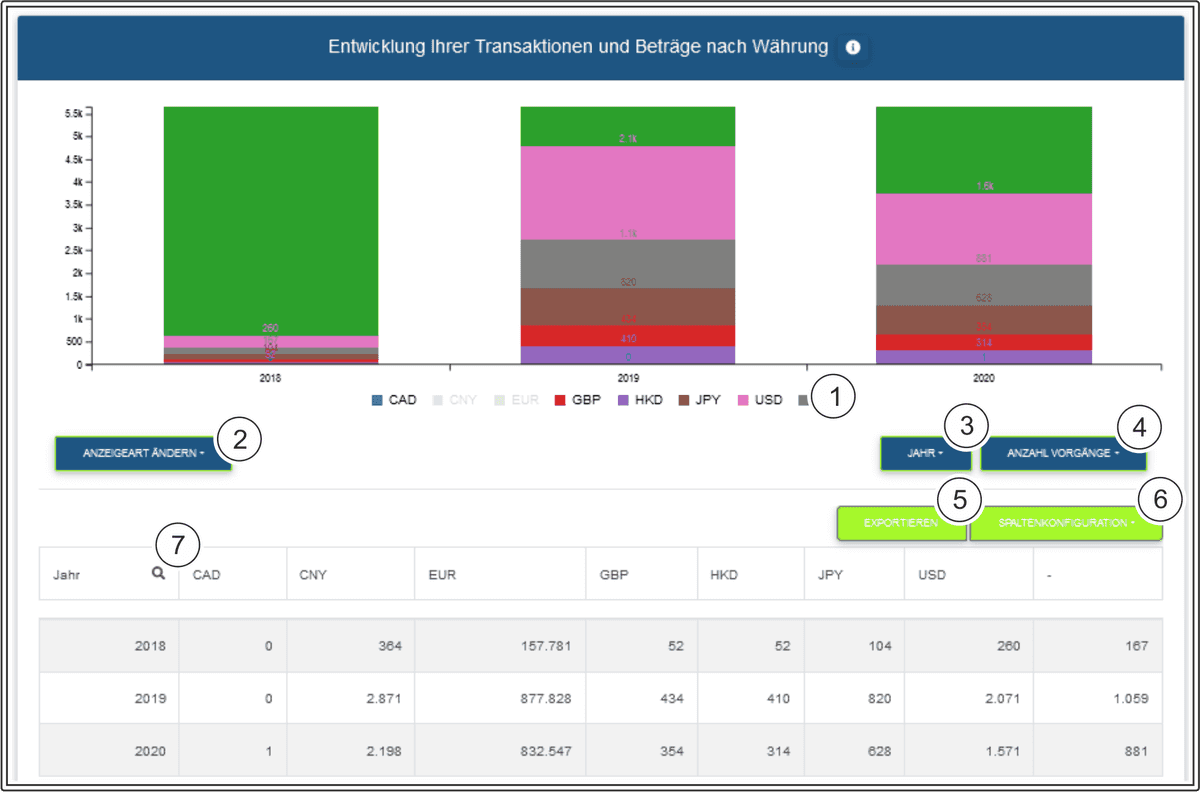The height and width of the screenshot is (792, 1200).
Task: Select the grey segment in the 2020 bar
Action: click(x=983, y=284)
